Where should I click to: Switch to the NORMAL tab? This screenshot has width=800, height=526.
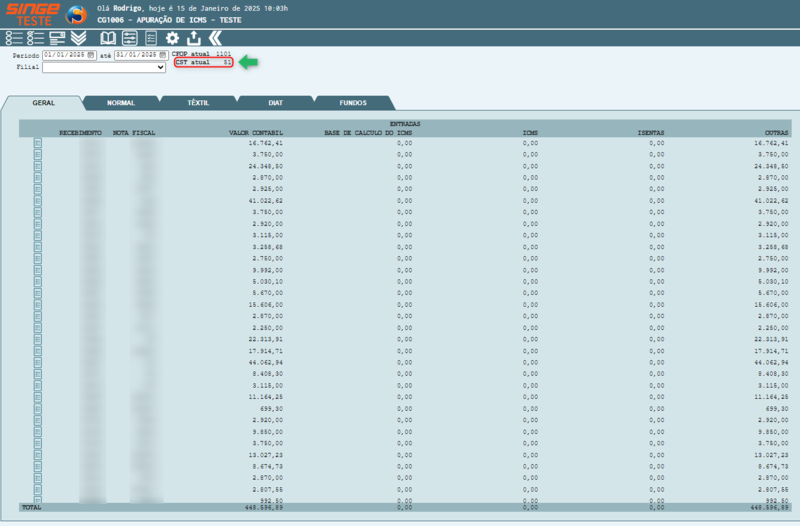[x=121, y=103]
